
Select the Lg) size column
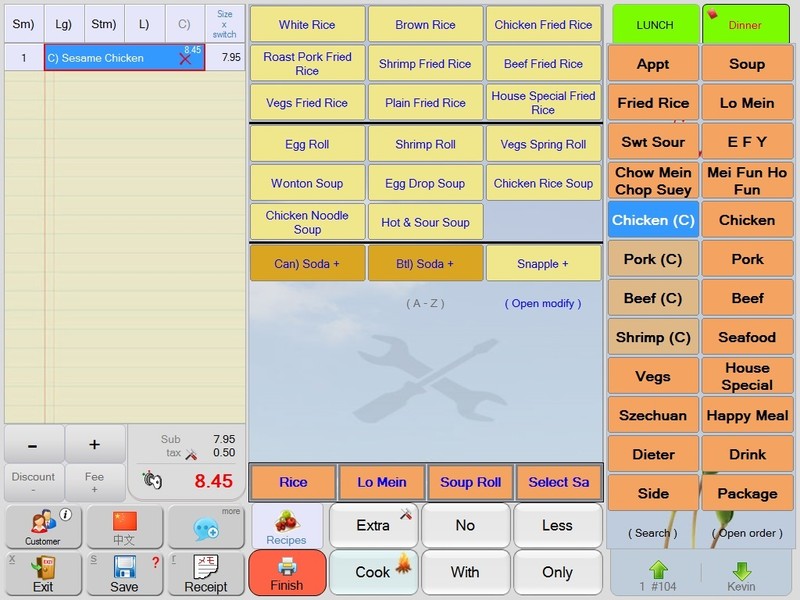(x=64, y=23)
